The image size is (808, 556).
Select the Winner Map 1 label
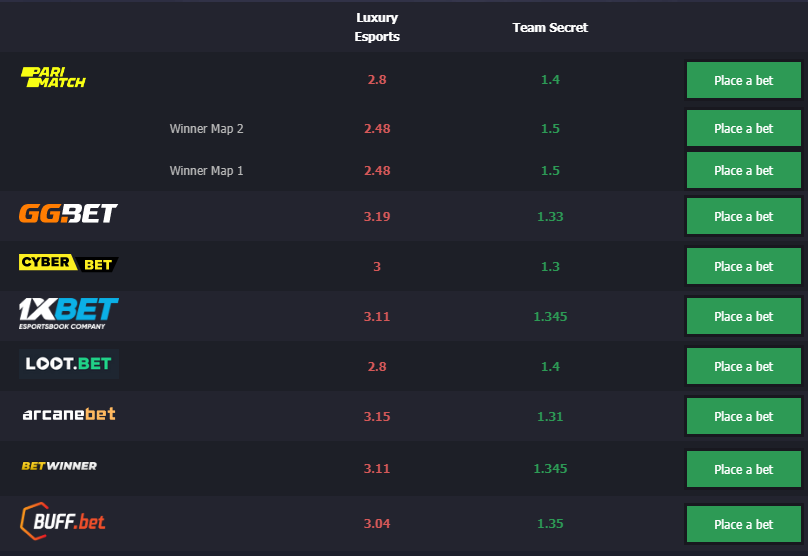pos(206,171)
